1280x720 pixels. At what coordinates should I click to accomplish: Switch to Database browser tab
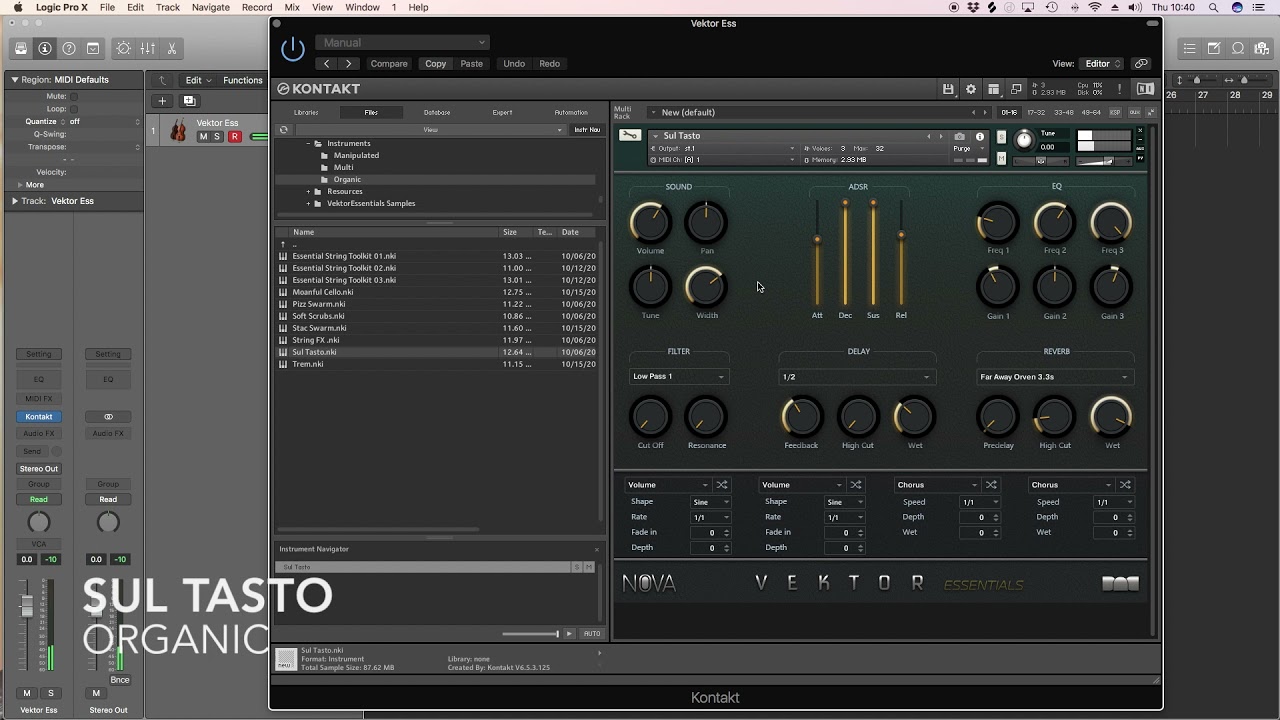pyautogui.click(x=437, y=113)
